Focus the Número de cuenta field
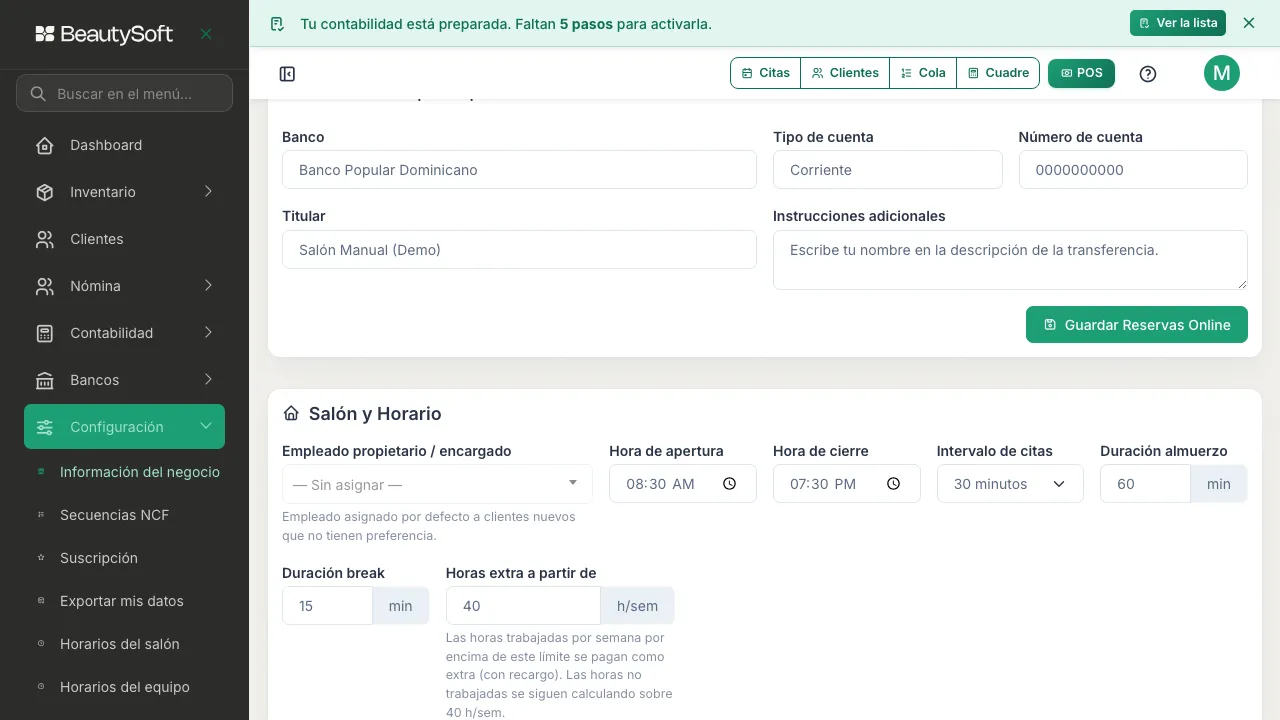This screenshot has height=720, width=1280. pos(1133,170)
